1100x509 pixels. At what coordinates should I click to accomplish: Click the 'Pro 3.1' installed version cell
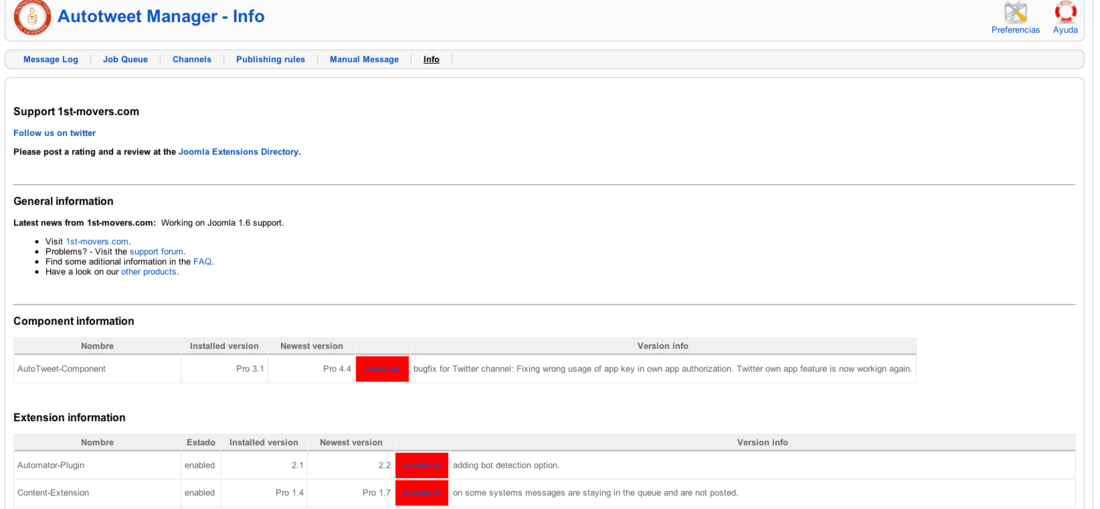[224, 369]
